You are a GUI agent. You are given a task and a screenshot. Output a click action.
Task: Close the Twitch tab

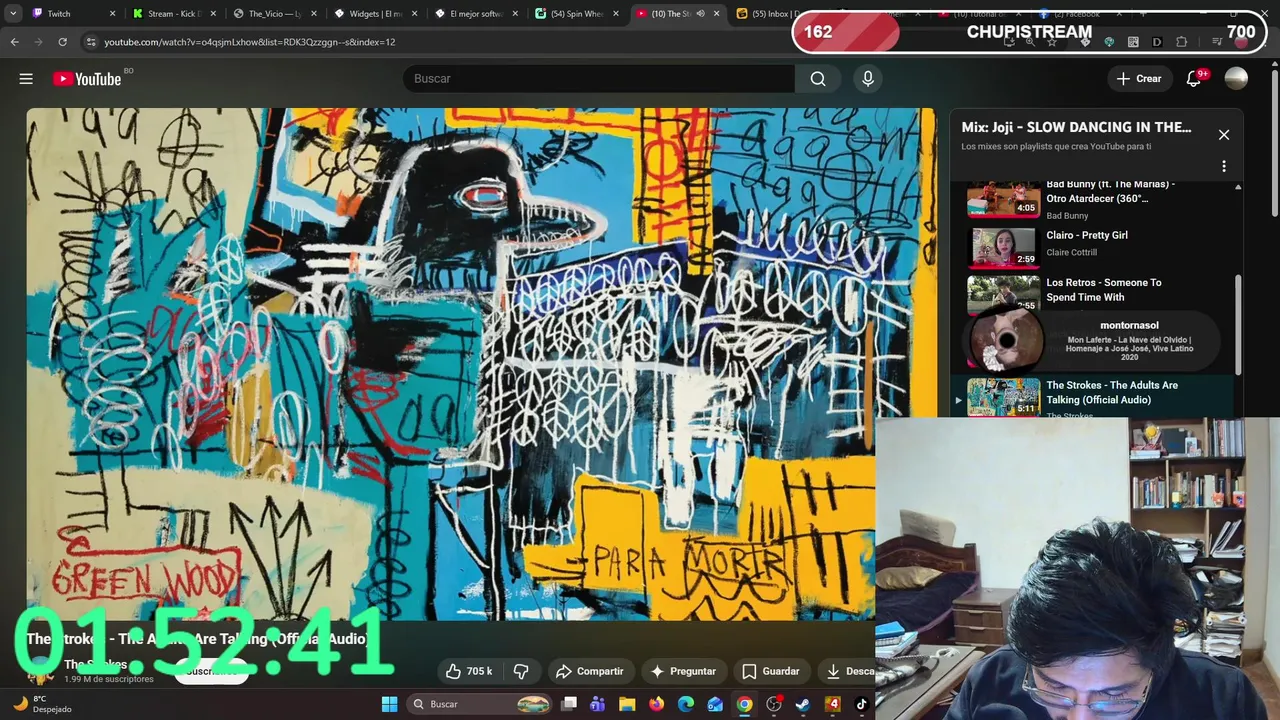point(112,14)
